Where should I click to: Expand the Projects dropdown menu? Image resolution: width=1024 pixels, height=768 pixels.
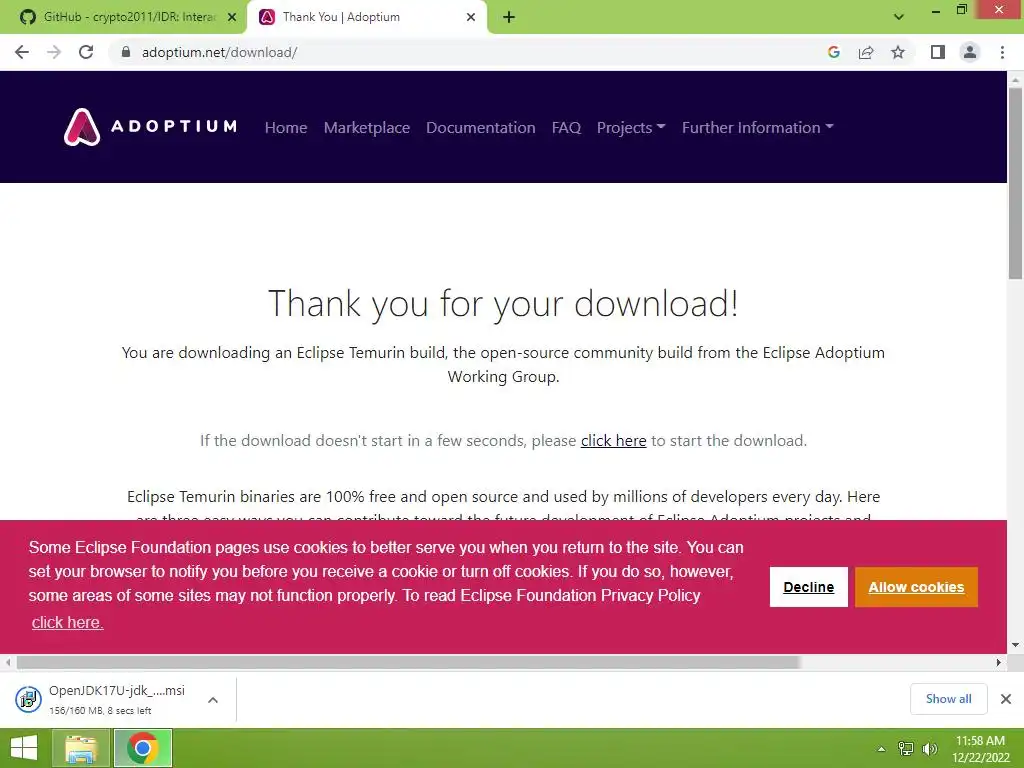tap(631, 127)
